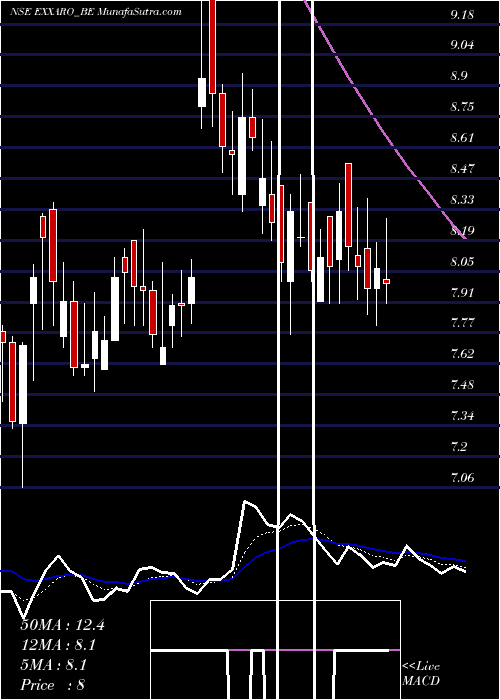Click the 9.18 price axis label
The image size is (500, 700).
(462, 15)
